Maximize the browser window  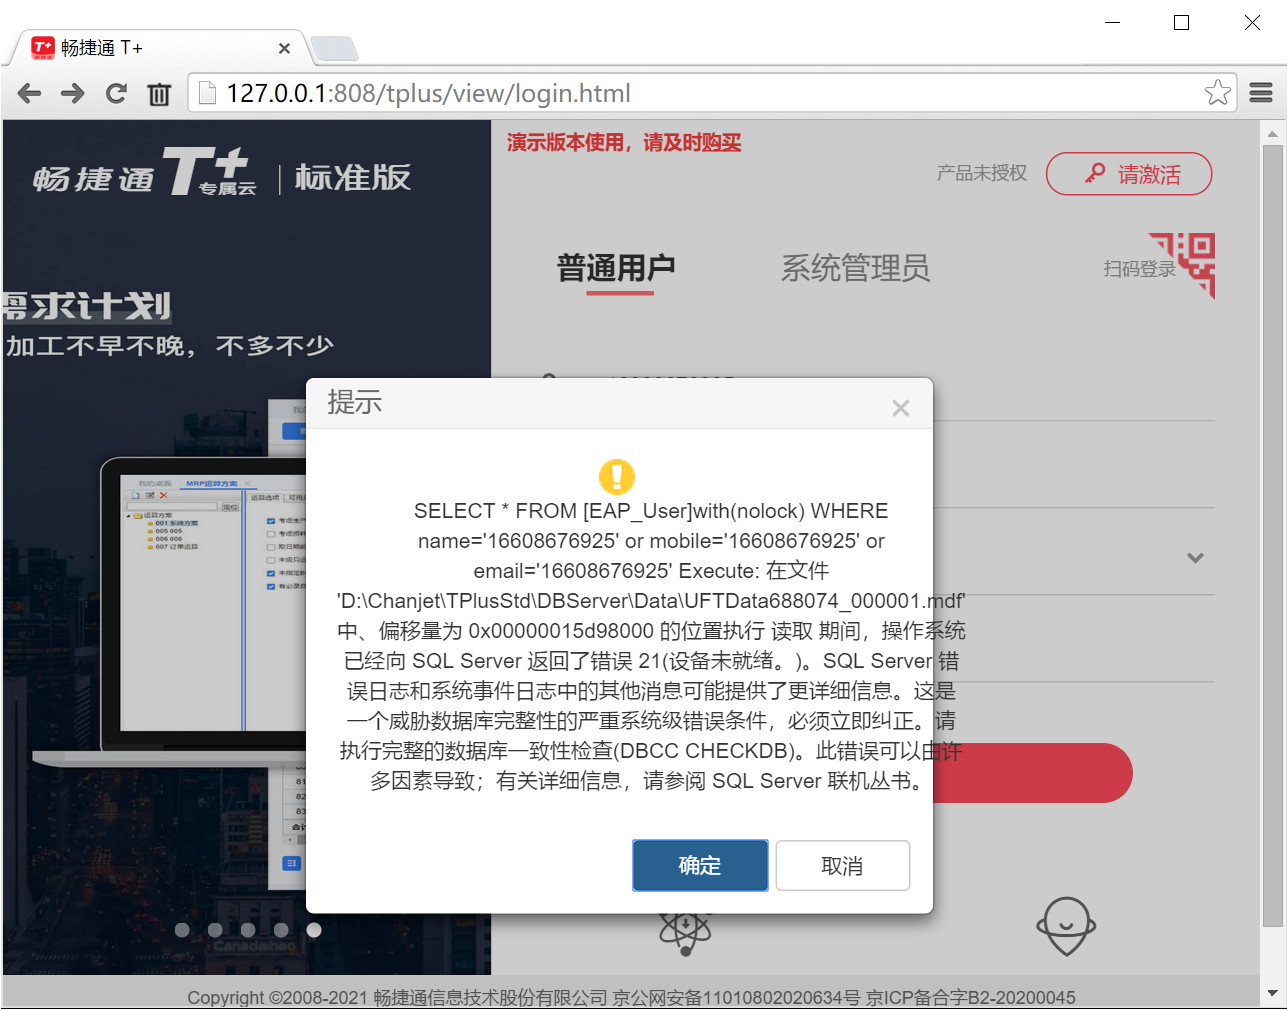[x=1181, y=22]
